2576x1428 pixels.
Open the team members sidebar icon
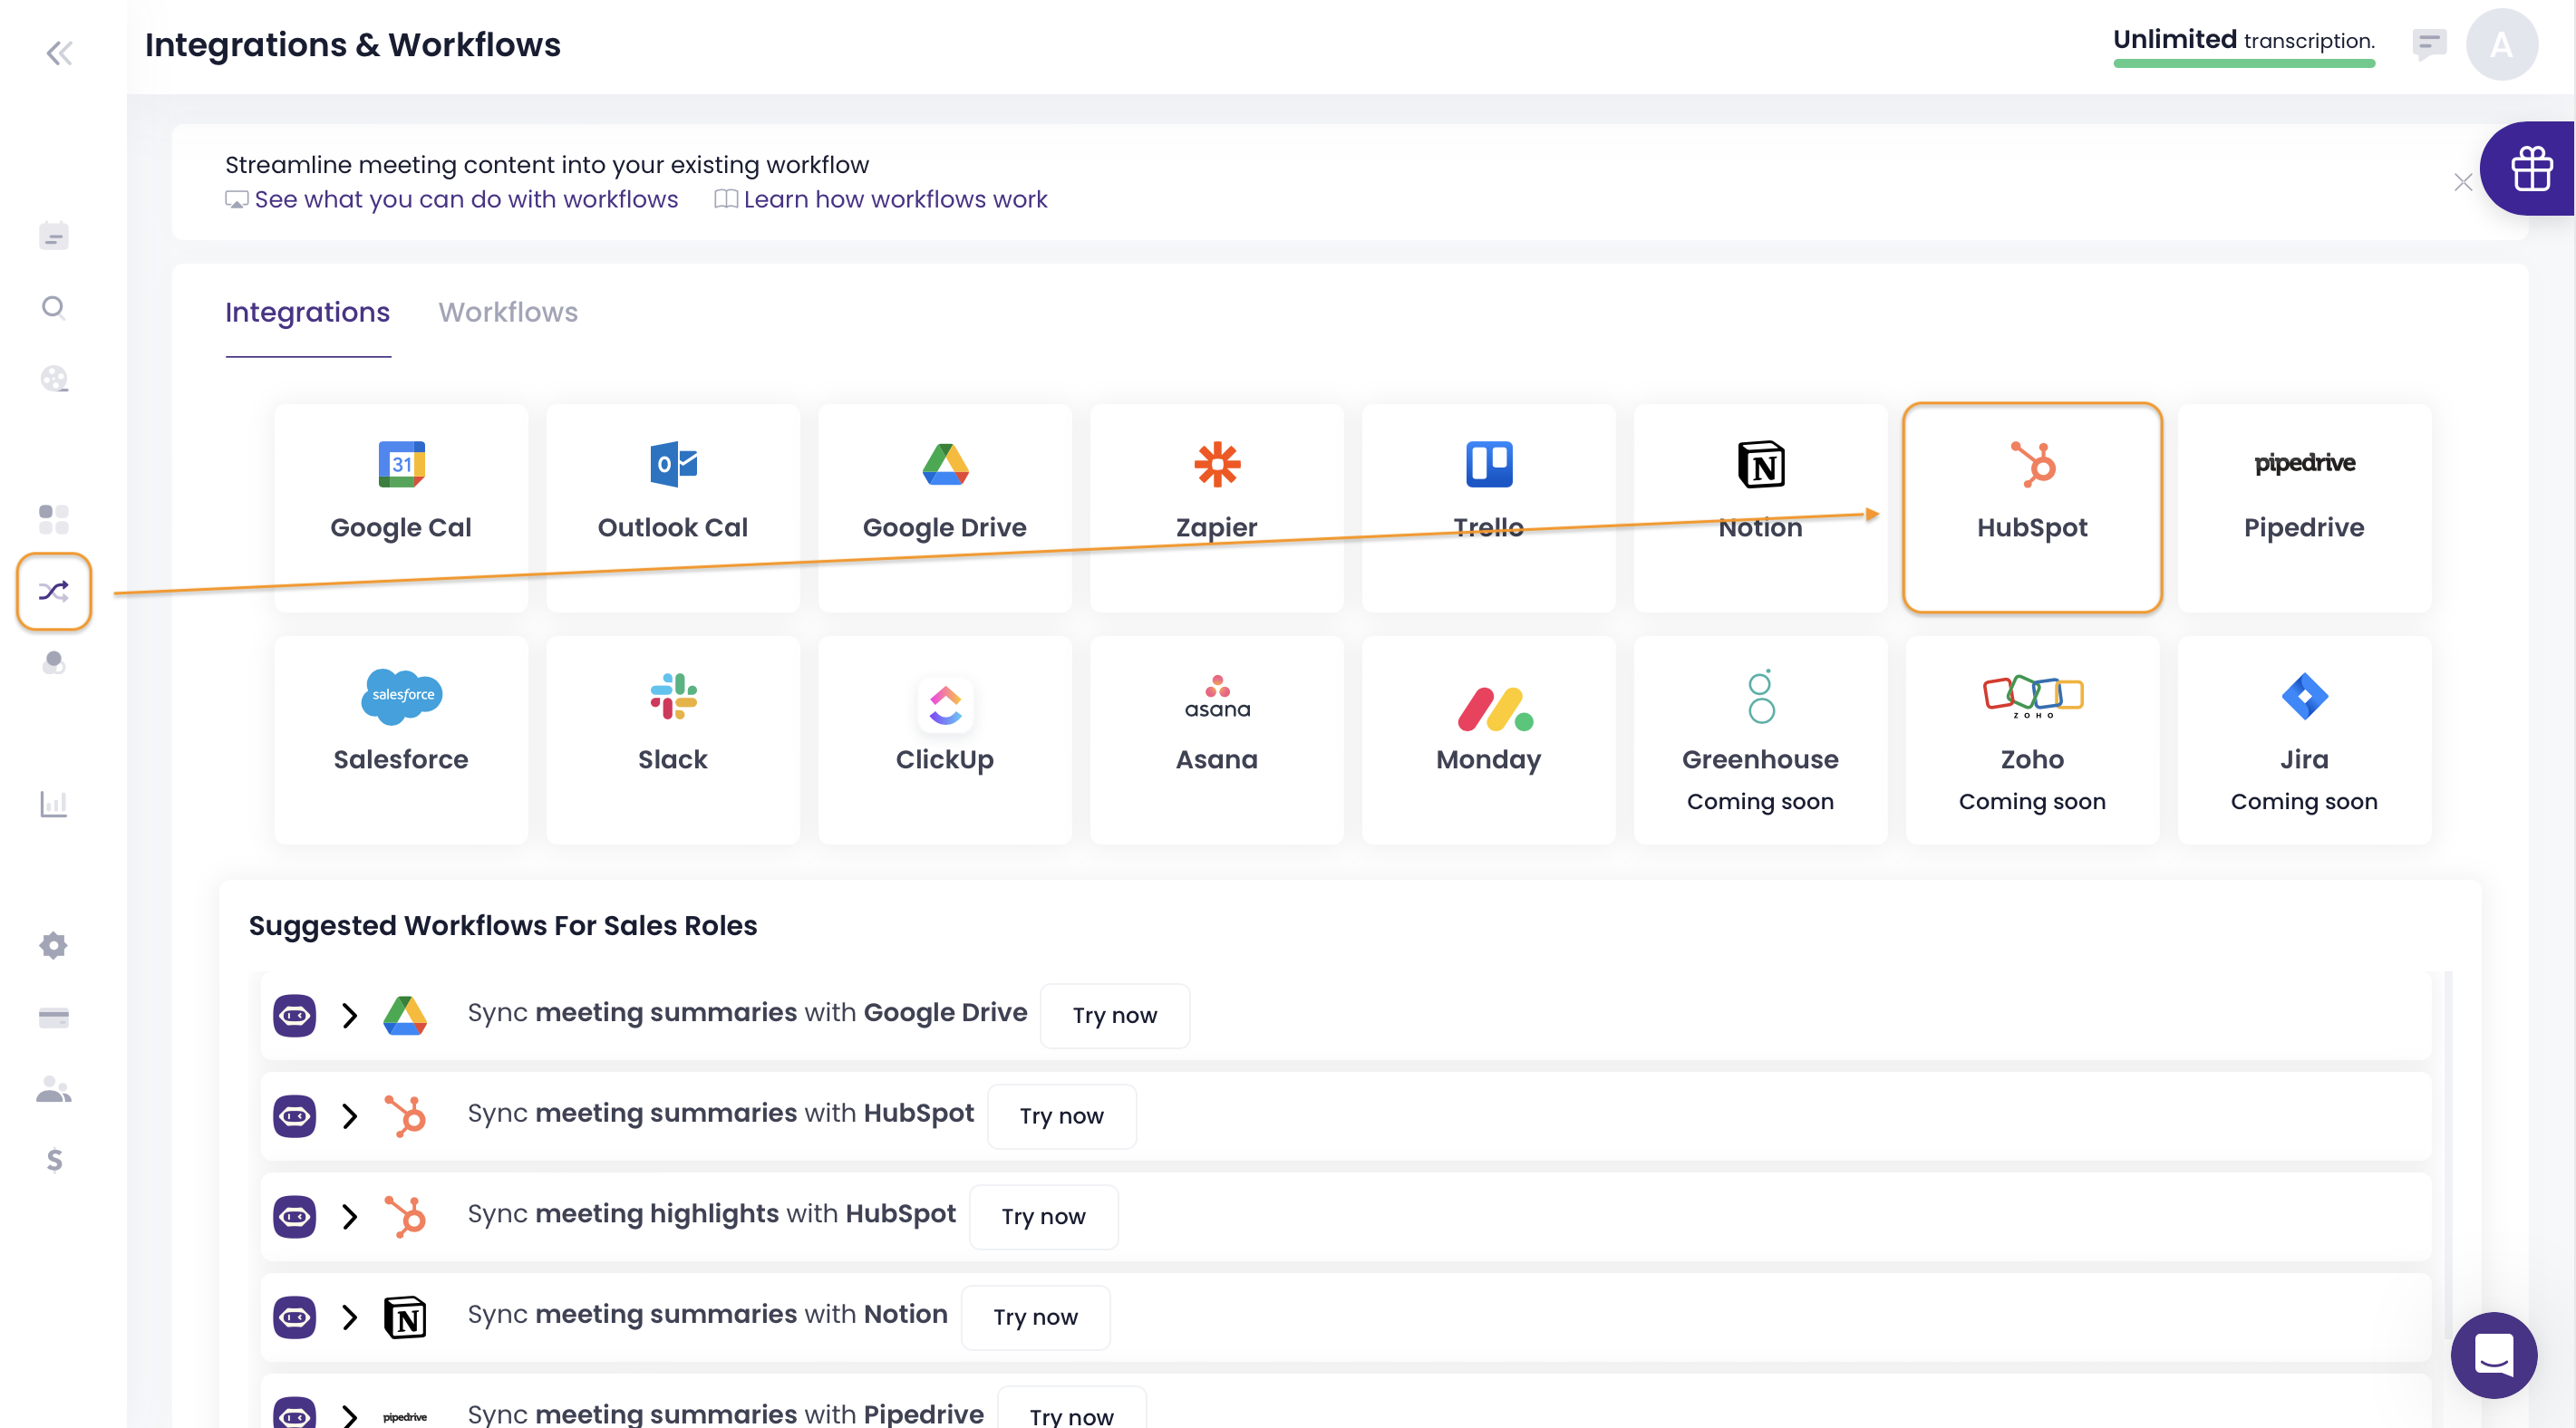(x=54, y=1089)
